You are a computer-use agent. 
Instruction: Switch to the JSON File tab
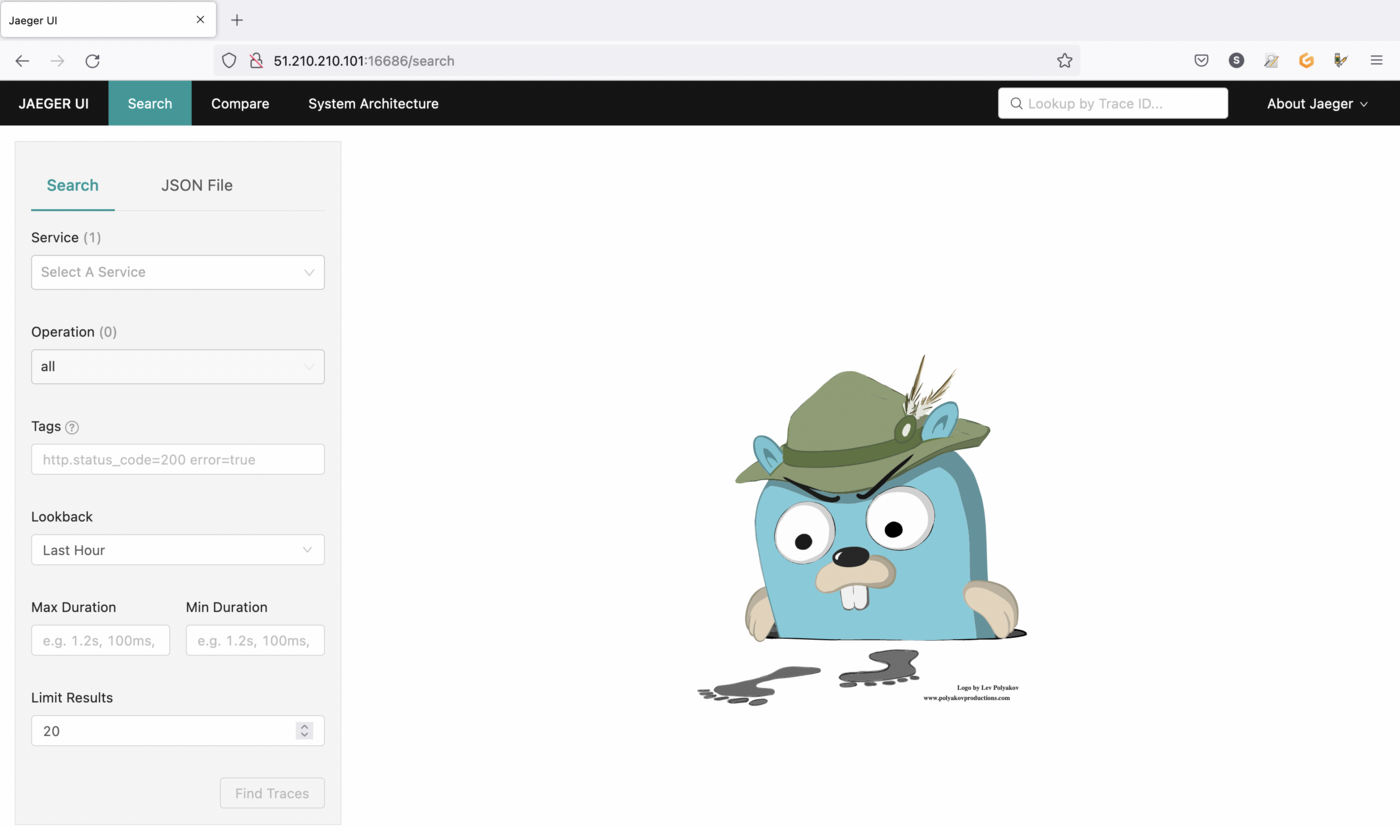[197, 185]
